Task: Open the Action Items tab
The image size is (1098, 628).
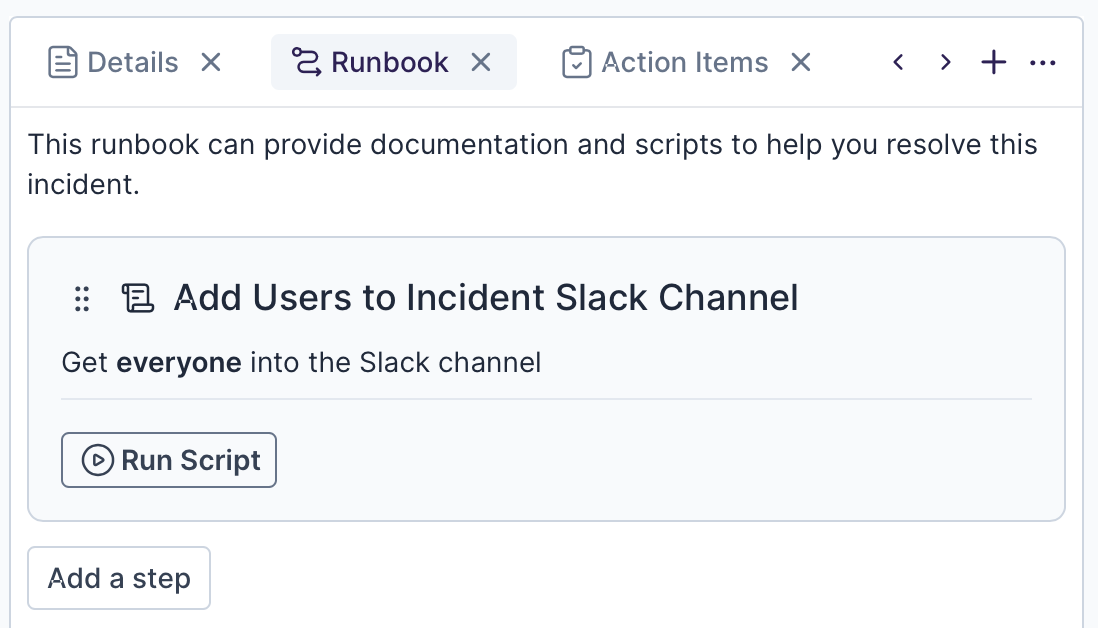Action: [685, 63]
